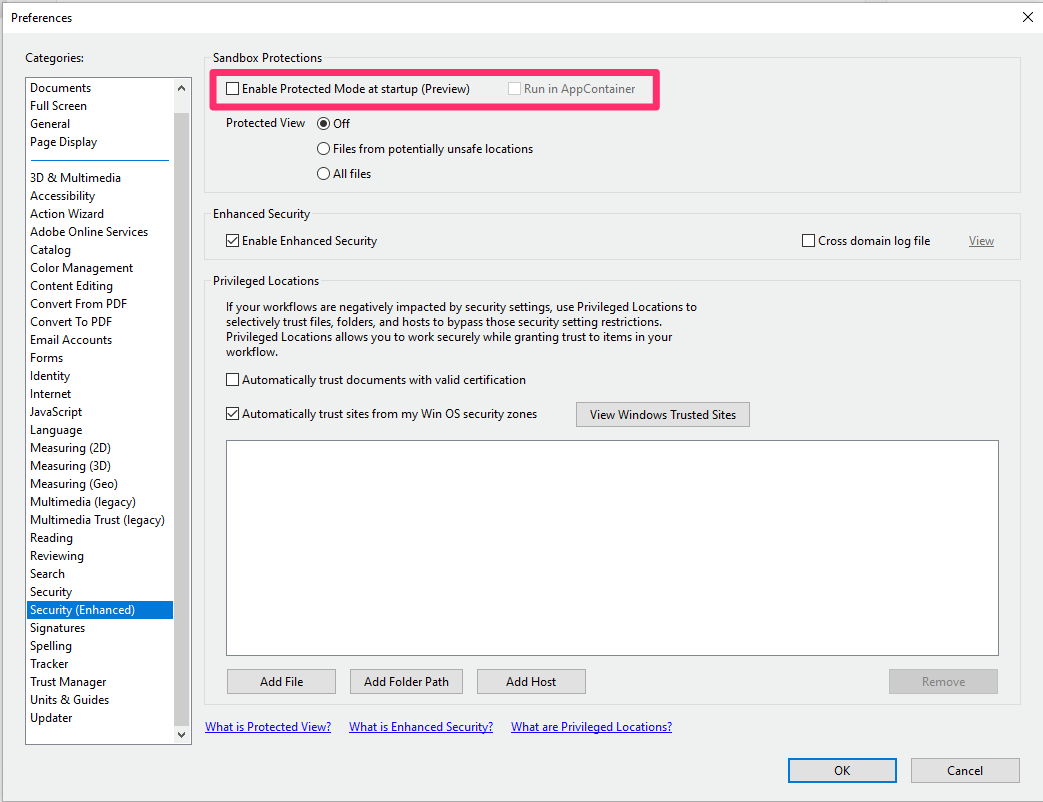1043x802 pixels.
Task: Open Multimedia (legacy) category
Action: (100, 501)
